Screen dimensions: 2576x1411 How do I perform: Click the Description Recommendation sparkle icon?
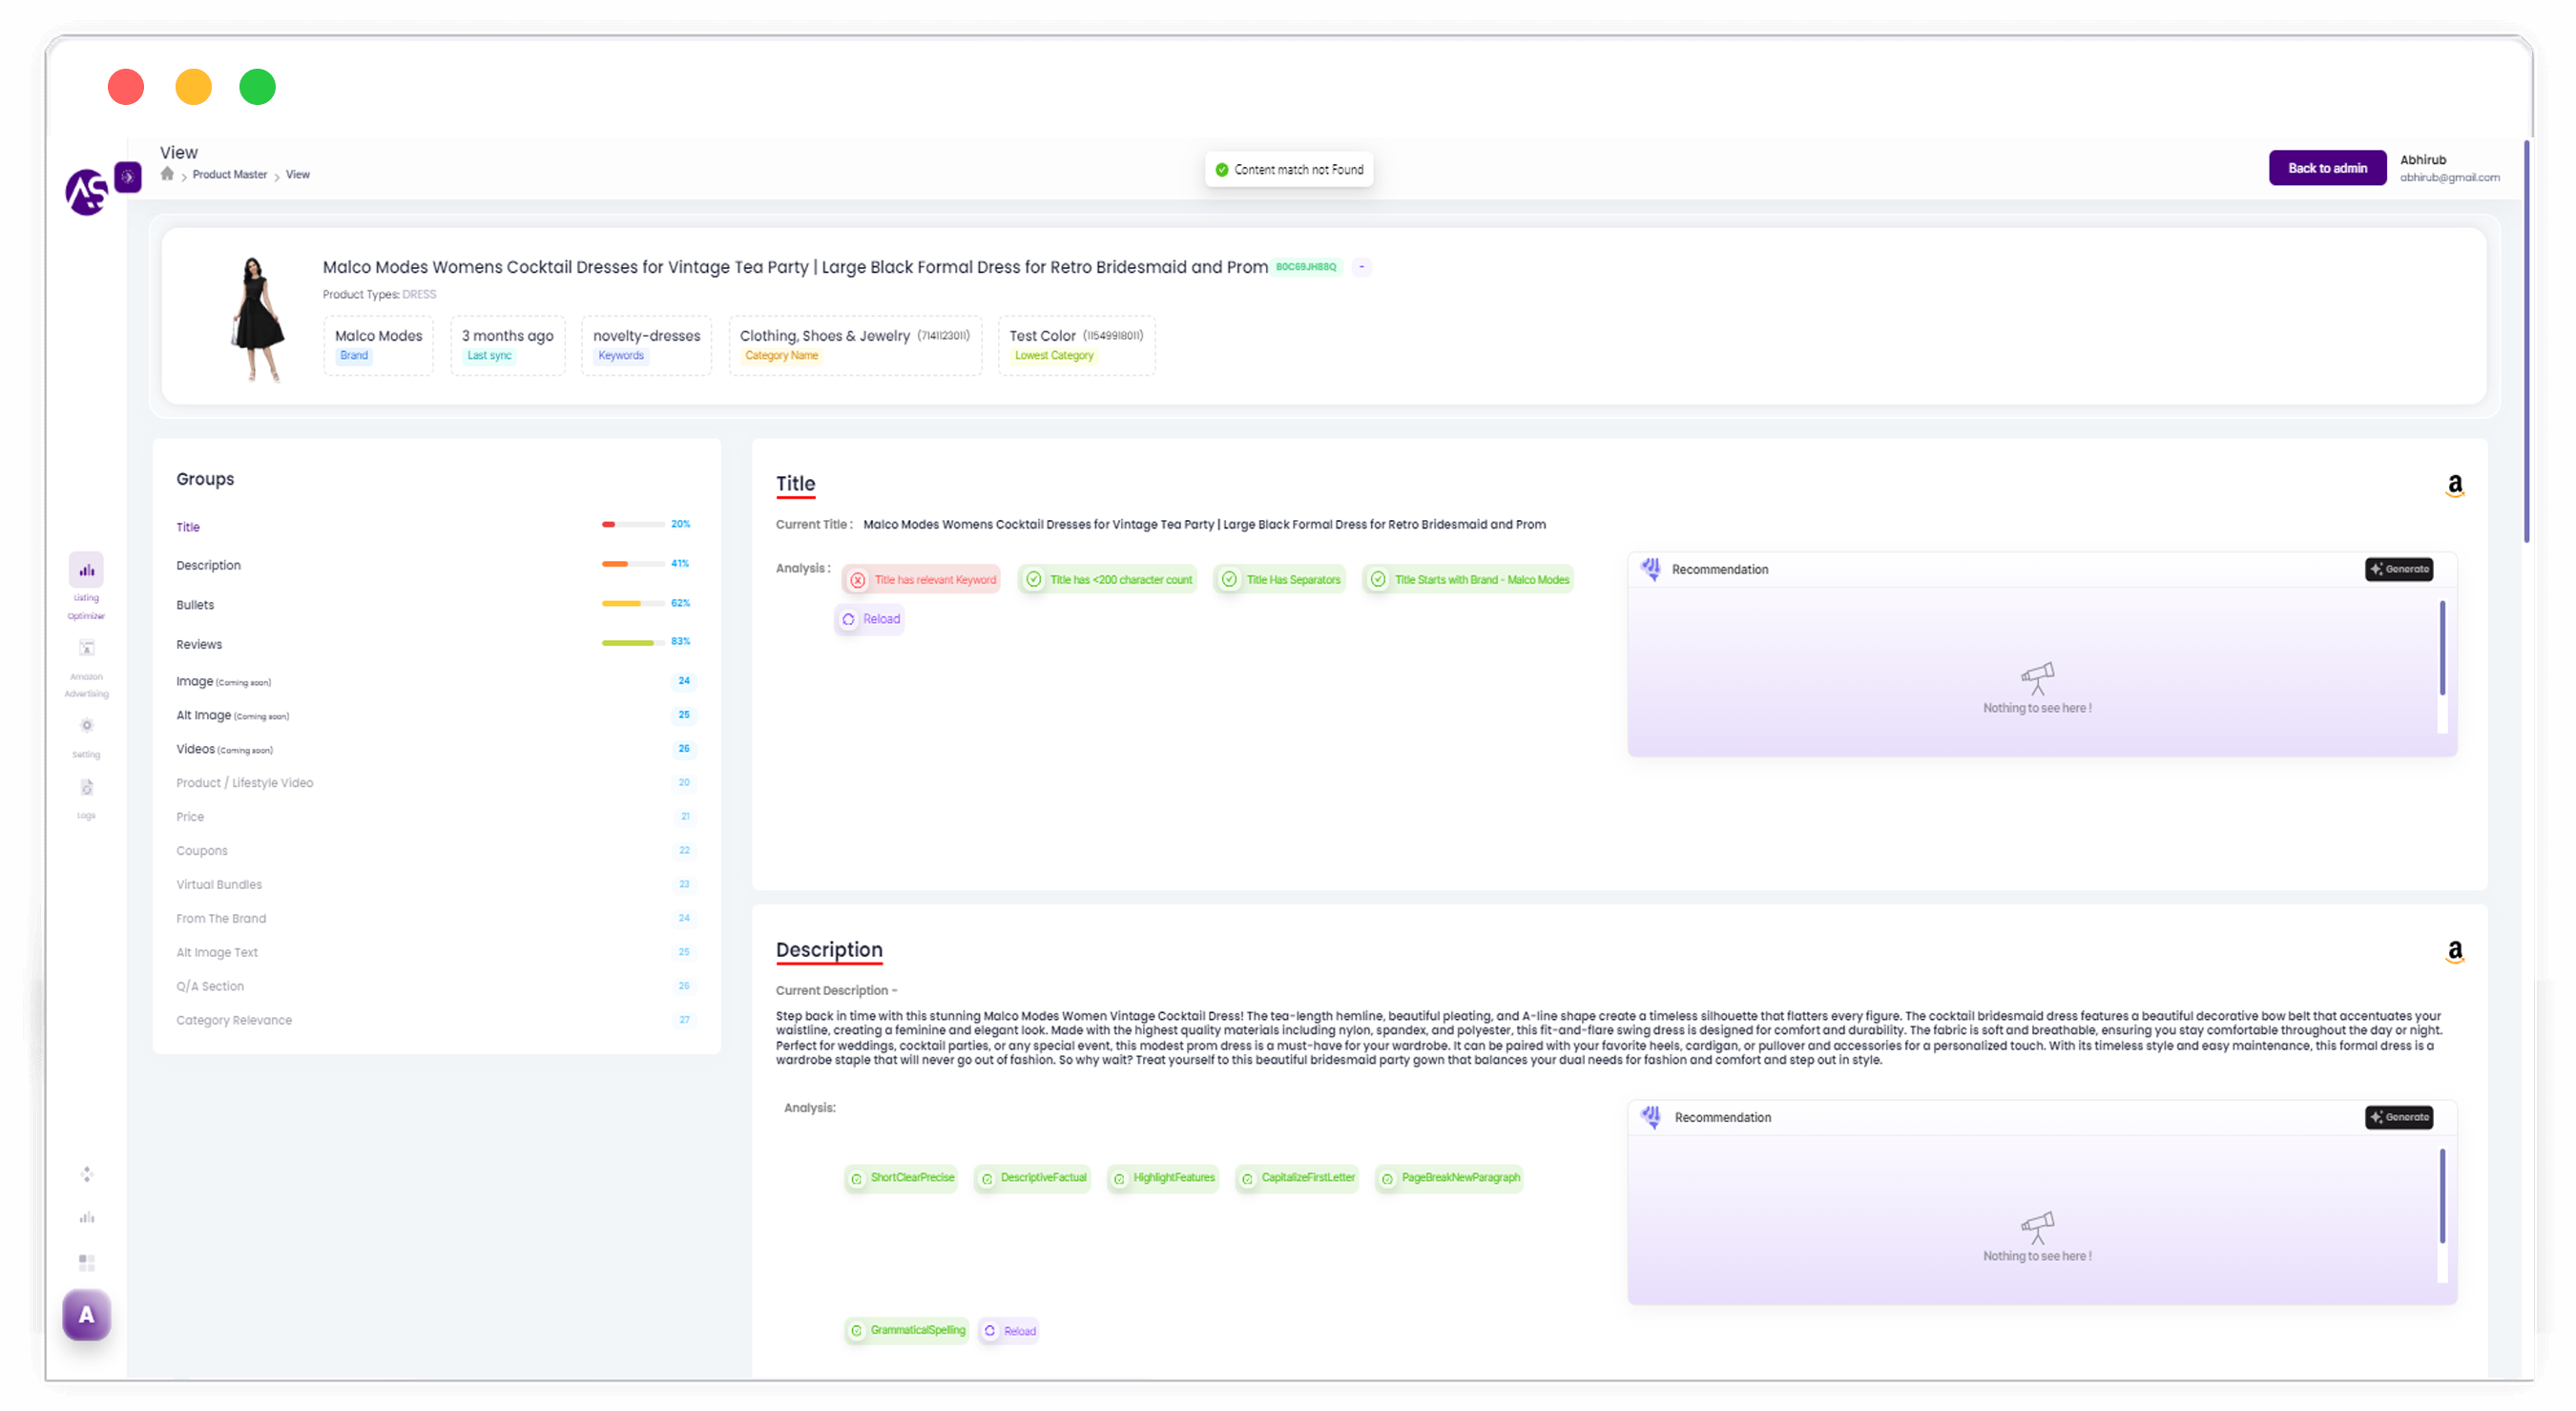coord(1651,1117)
